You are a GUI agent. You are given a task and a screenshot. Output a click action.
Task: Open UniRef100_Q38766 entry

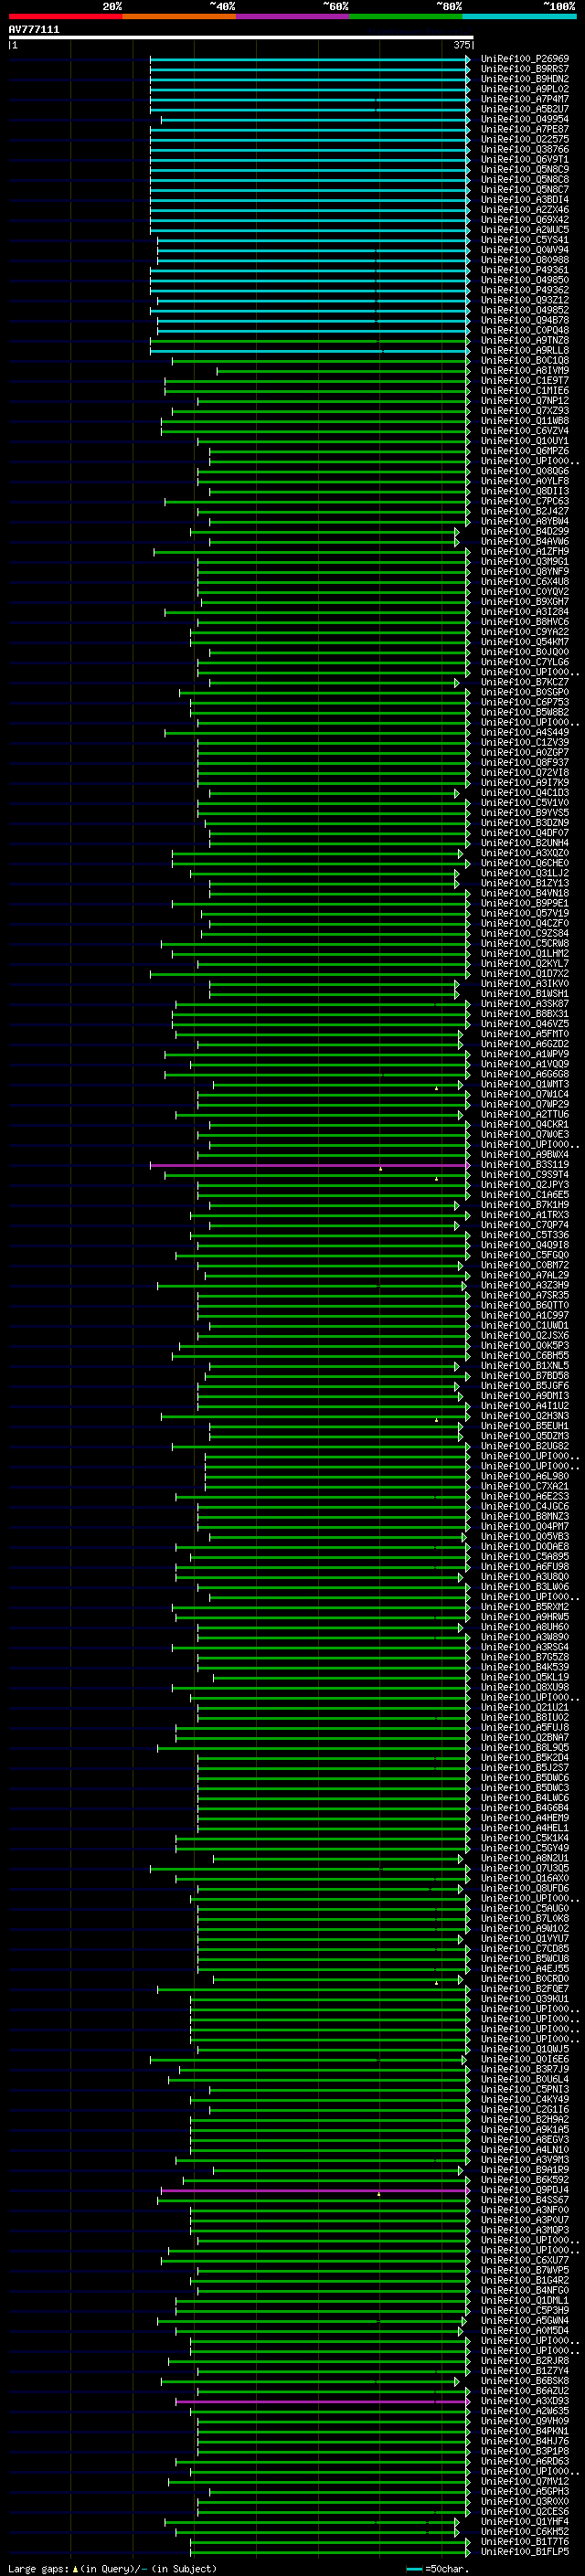525,149
